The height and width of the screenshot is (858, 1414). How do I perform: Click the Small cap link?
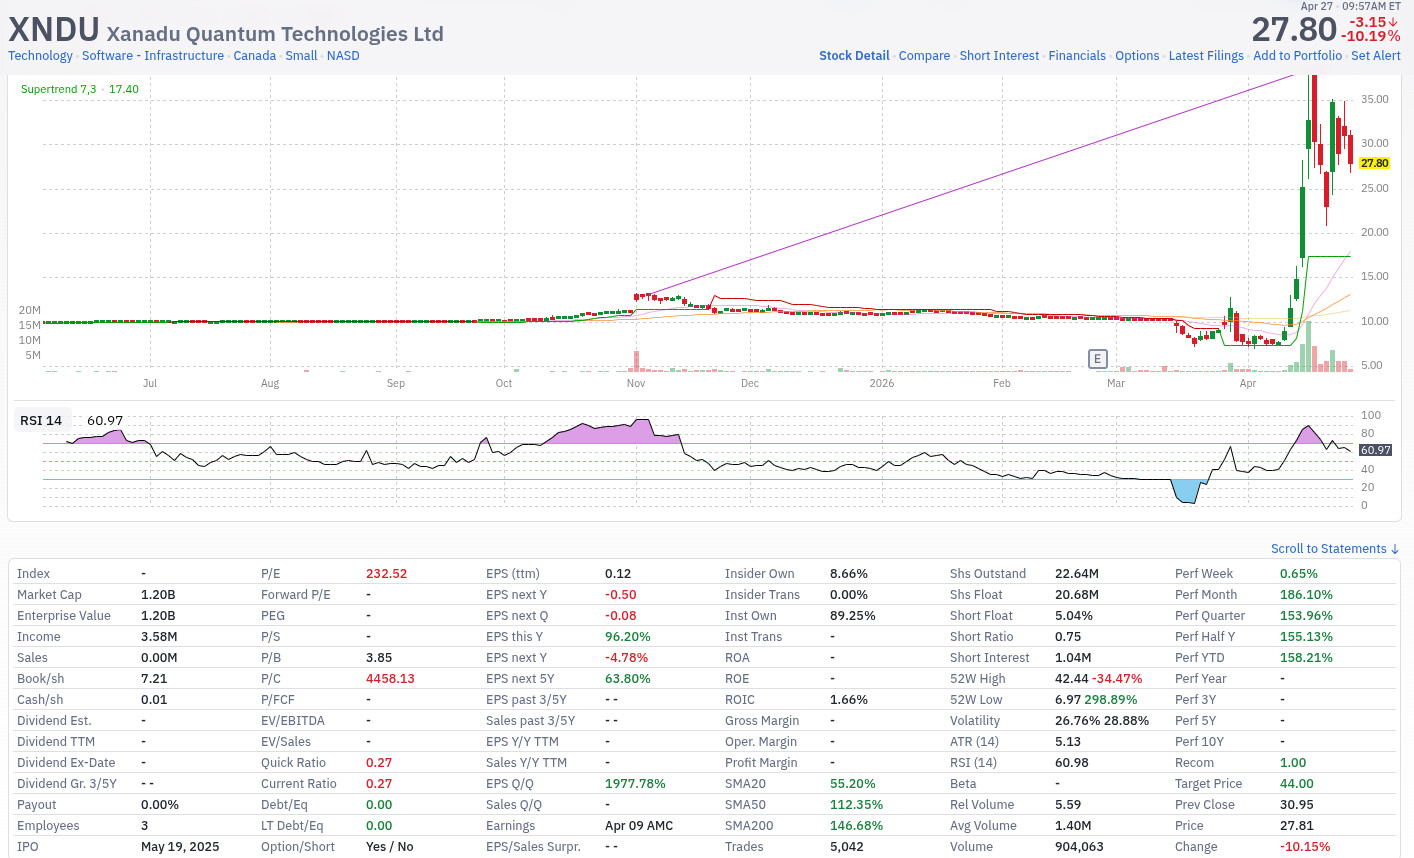click(x=301, y=56)
